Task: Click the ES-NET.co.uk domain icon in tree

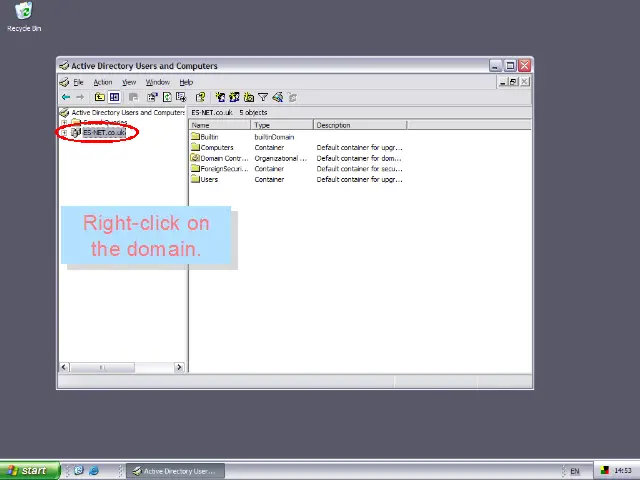Action: coord(76,132)
